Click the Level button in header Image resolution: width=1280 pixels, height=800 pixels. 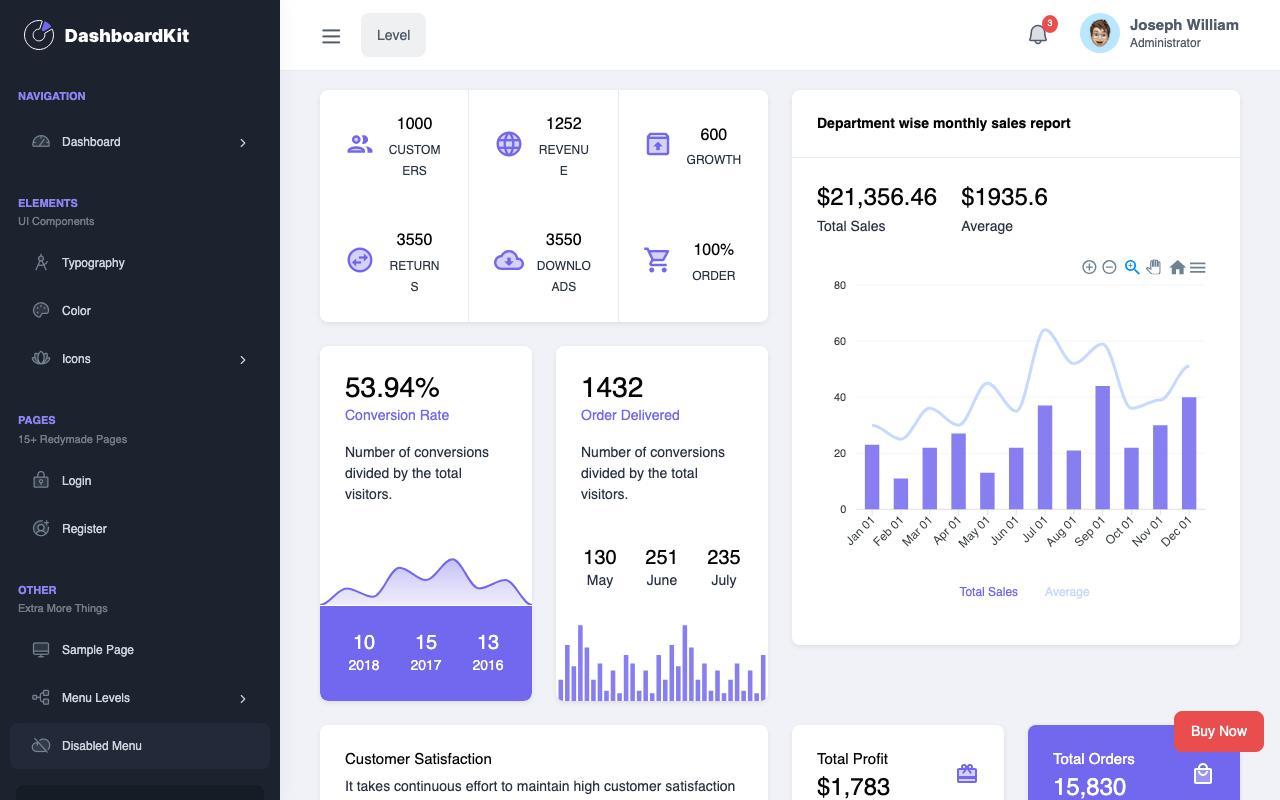(393, 35)
